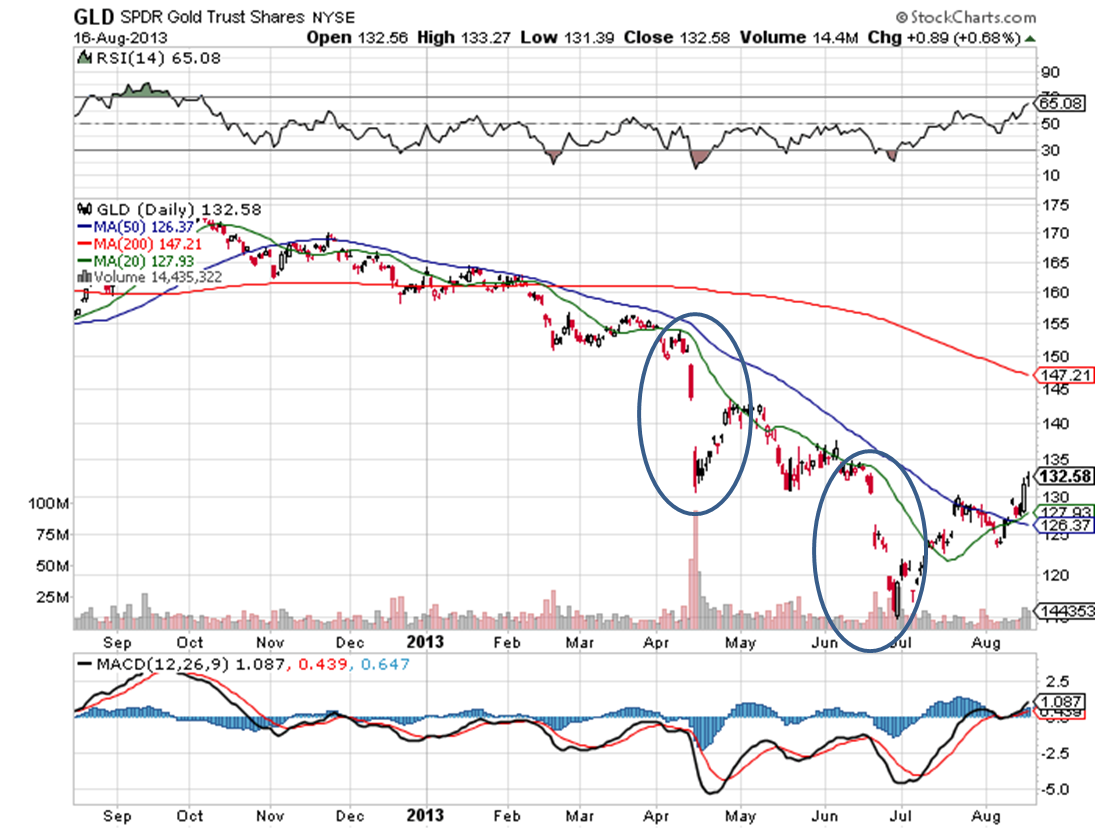
Task: Click the RSI mountain icon beside RSI(14)
Action: coord(84,57)
